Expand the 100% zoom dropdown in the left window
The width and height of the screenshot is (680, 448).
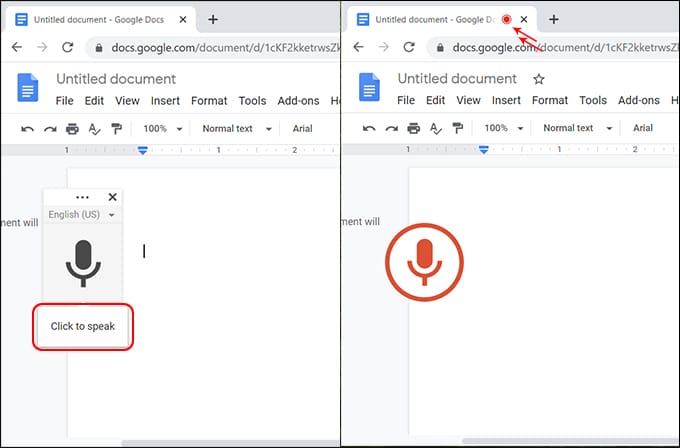click(162, 129)
